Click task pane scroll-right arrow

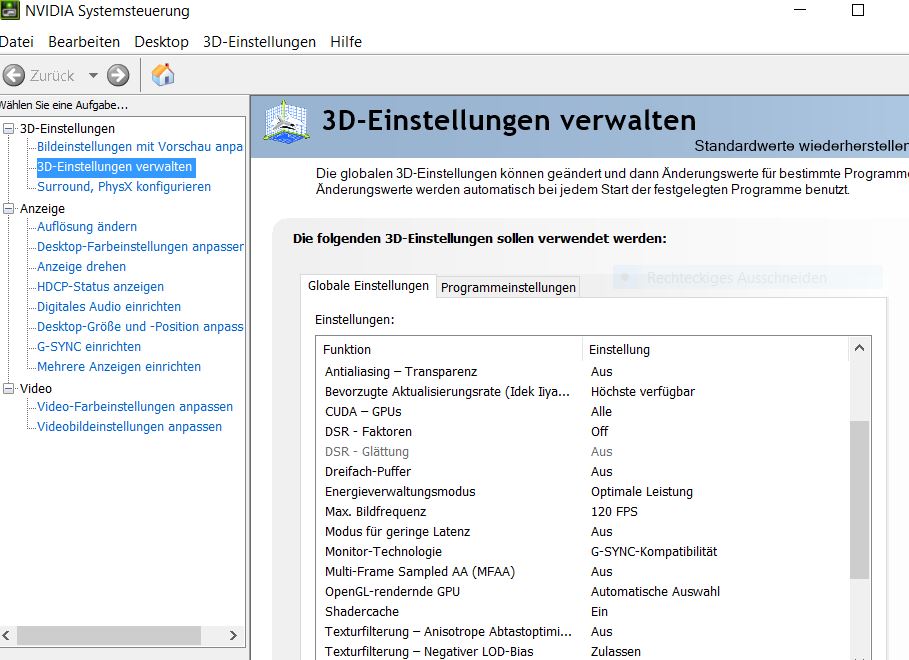[233, 635]
